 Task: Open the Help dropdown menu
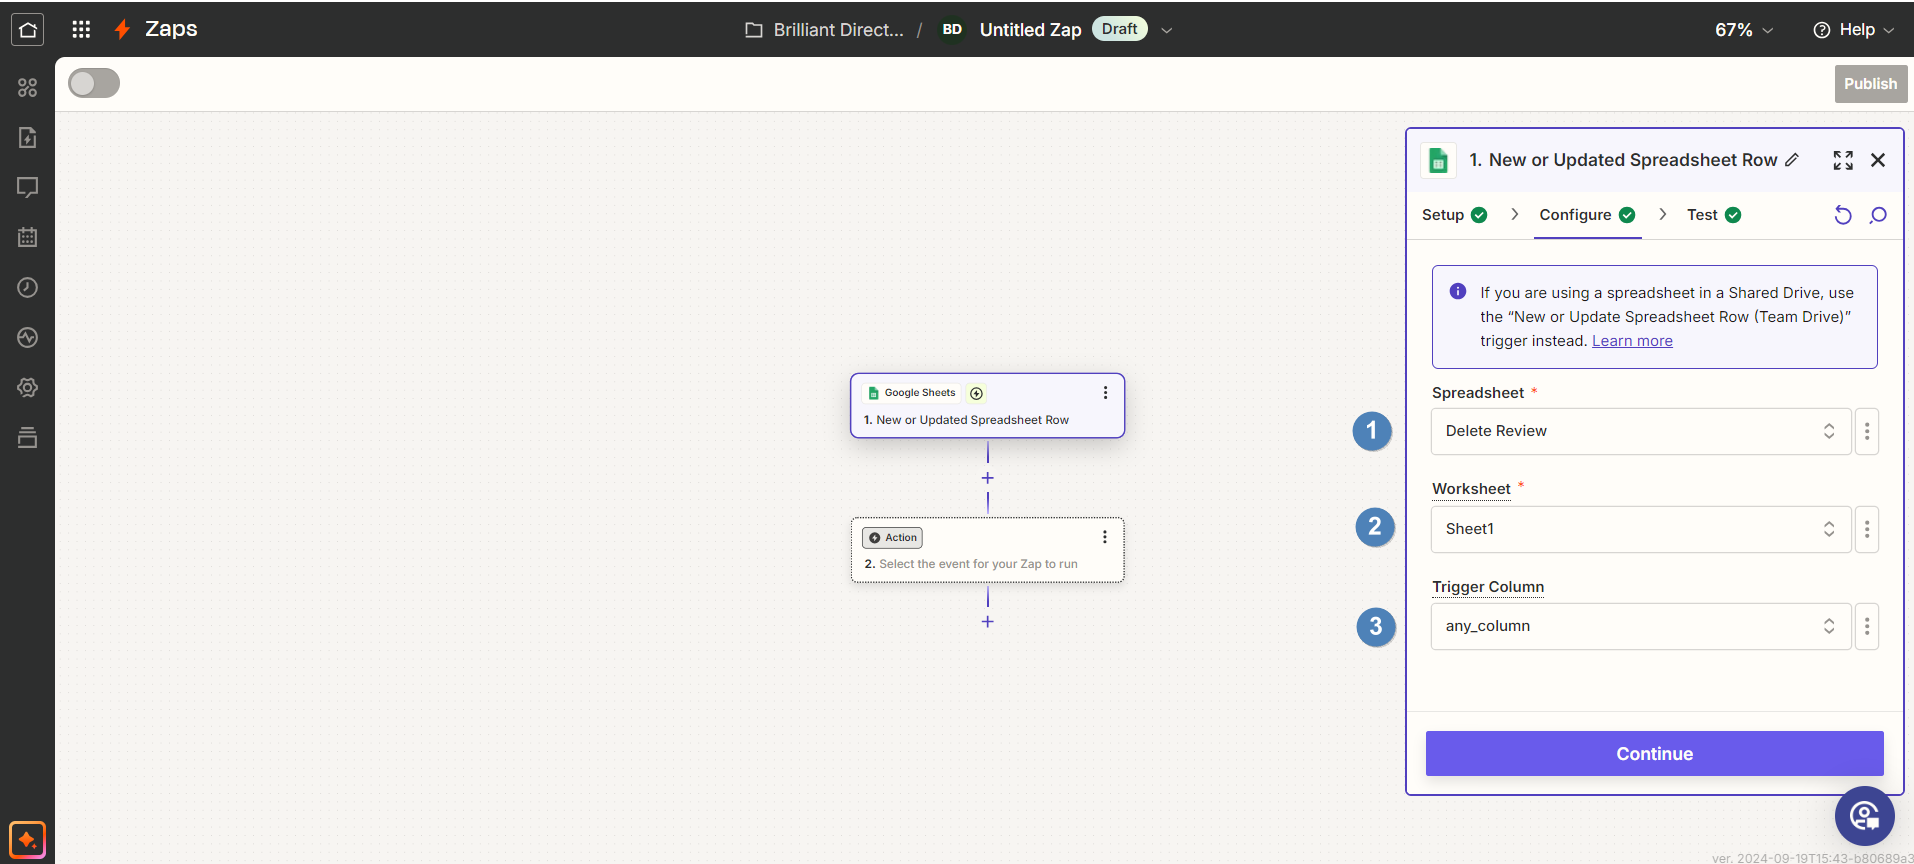[1854, 30]
